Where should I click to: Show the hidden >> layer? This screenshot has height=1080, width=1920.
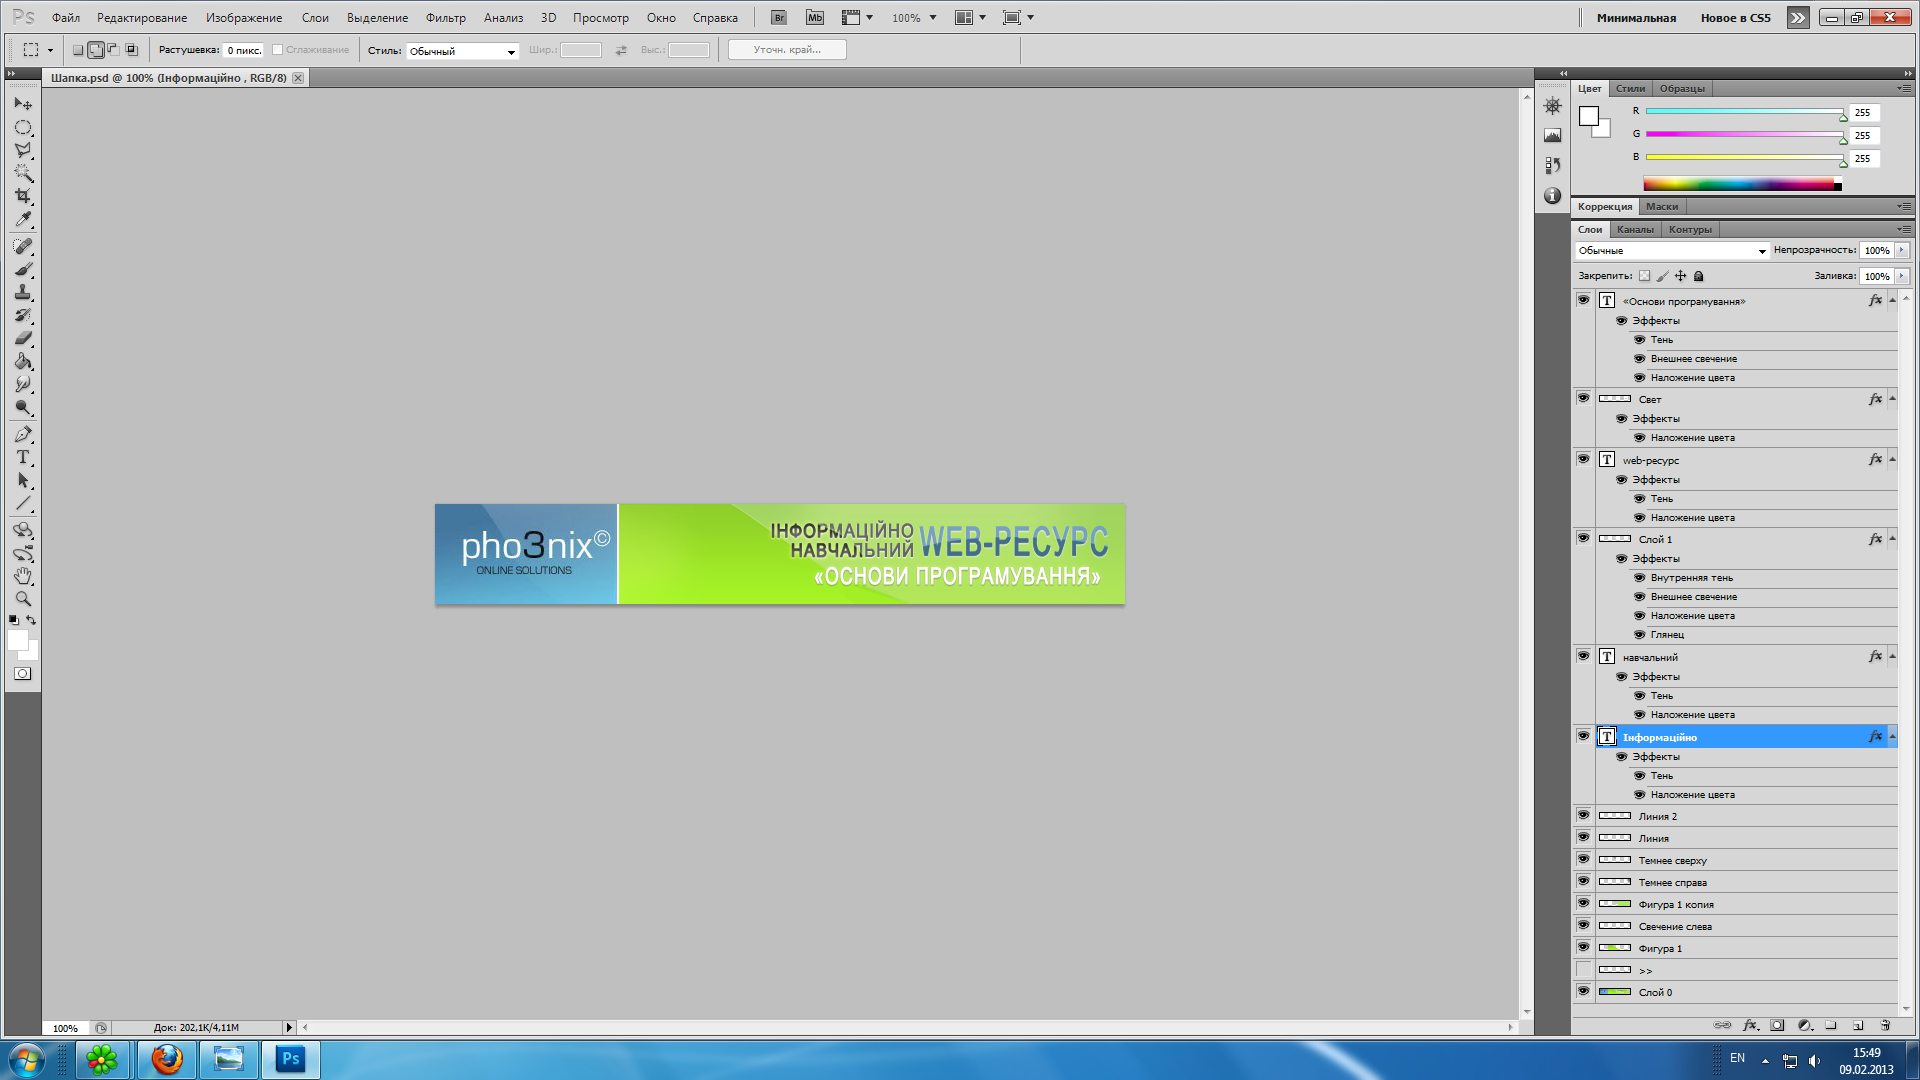[x=1583, y=970]
